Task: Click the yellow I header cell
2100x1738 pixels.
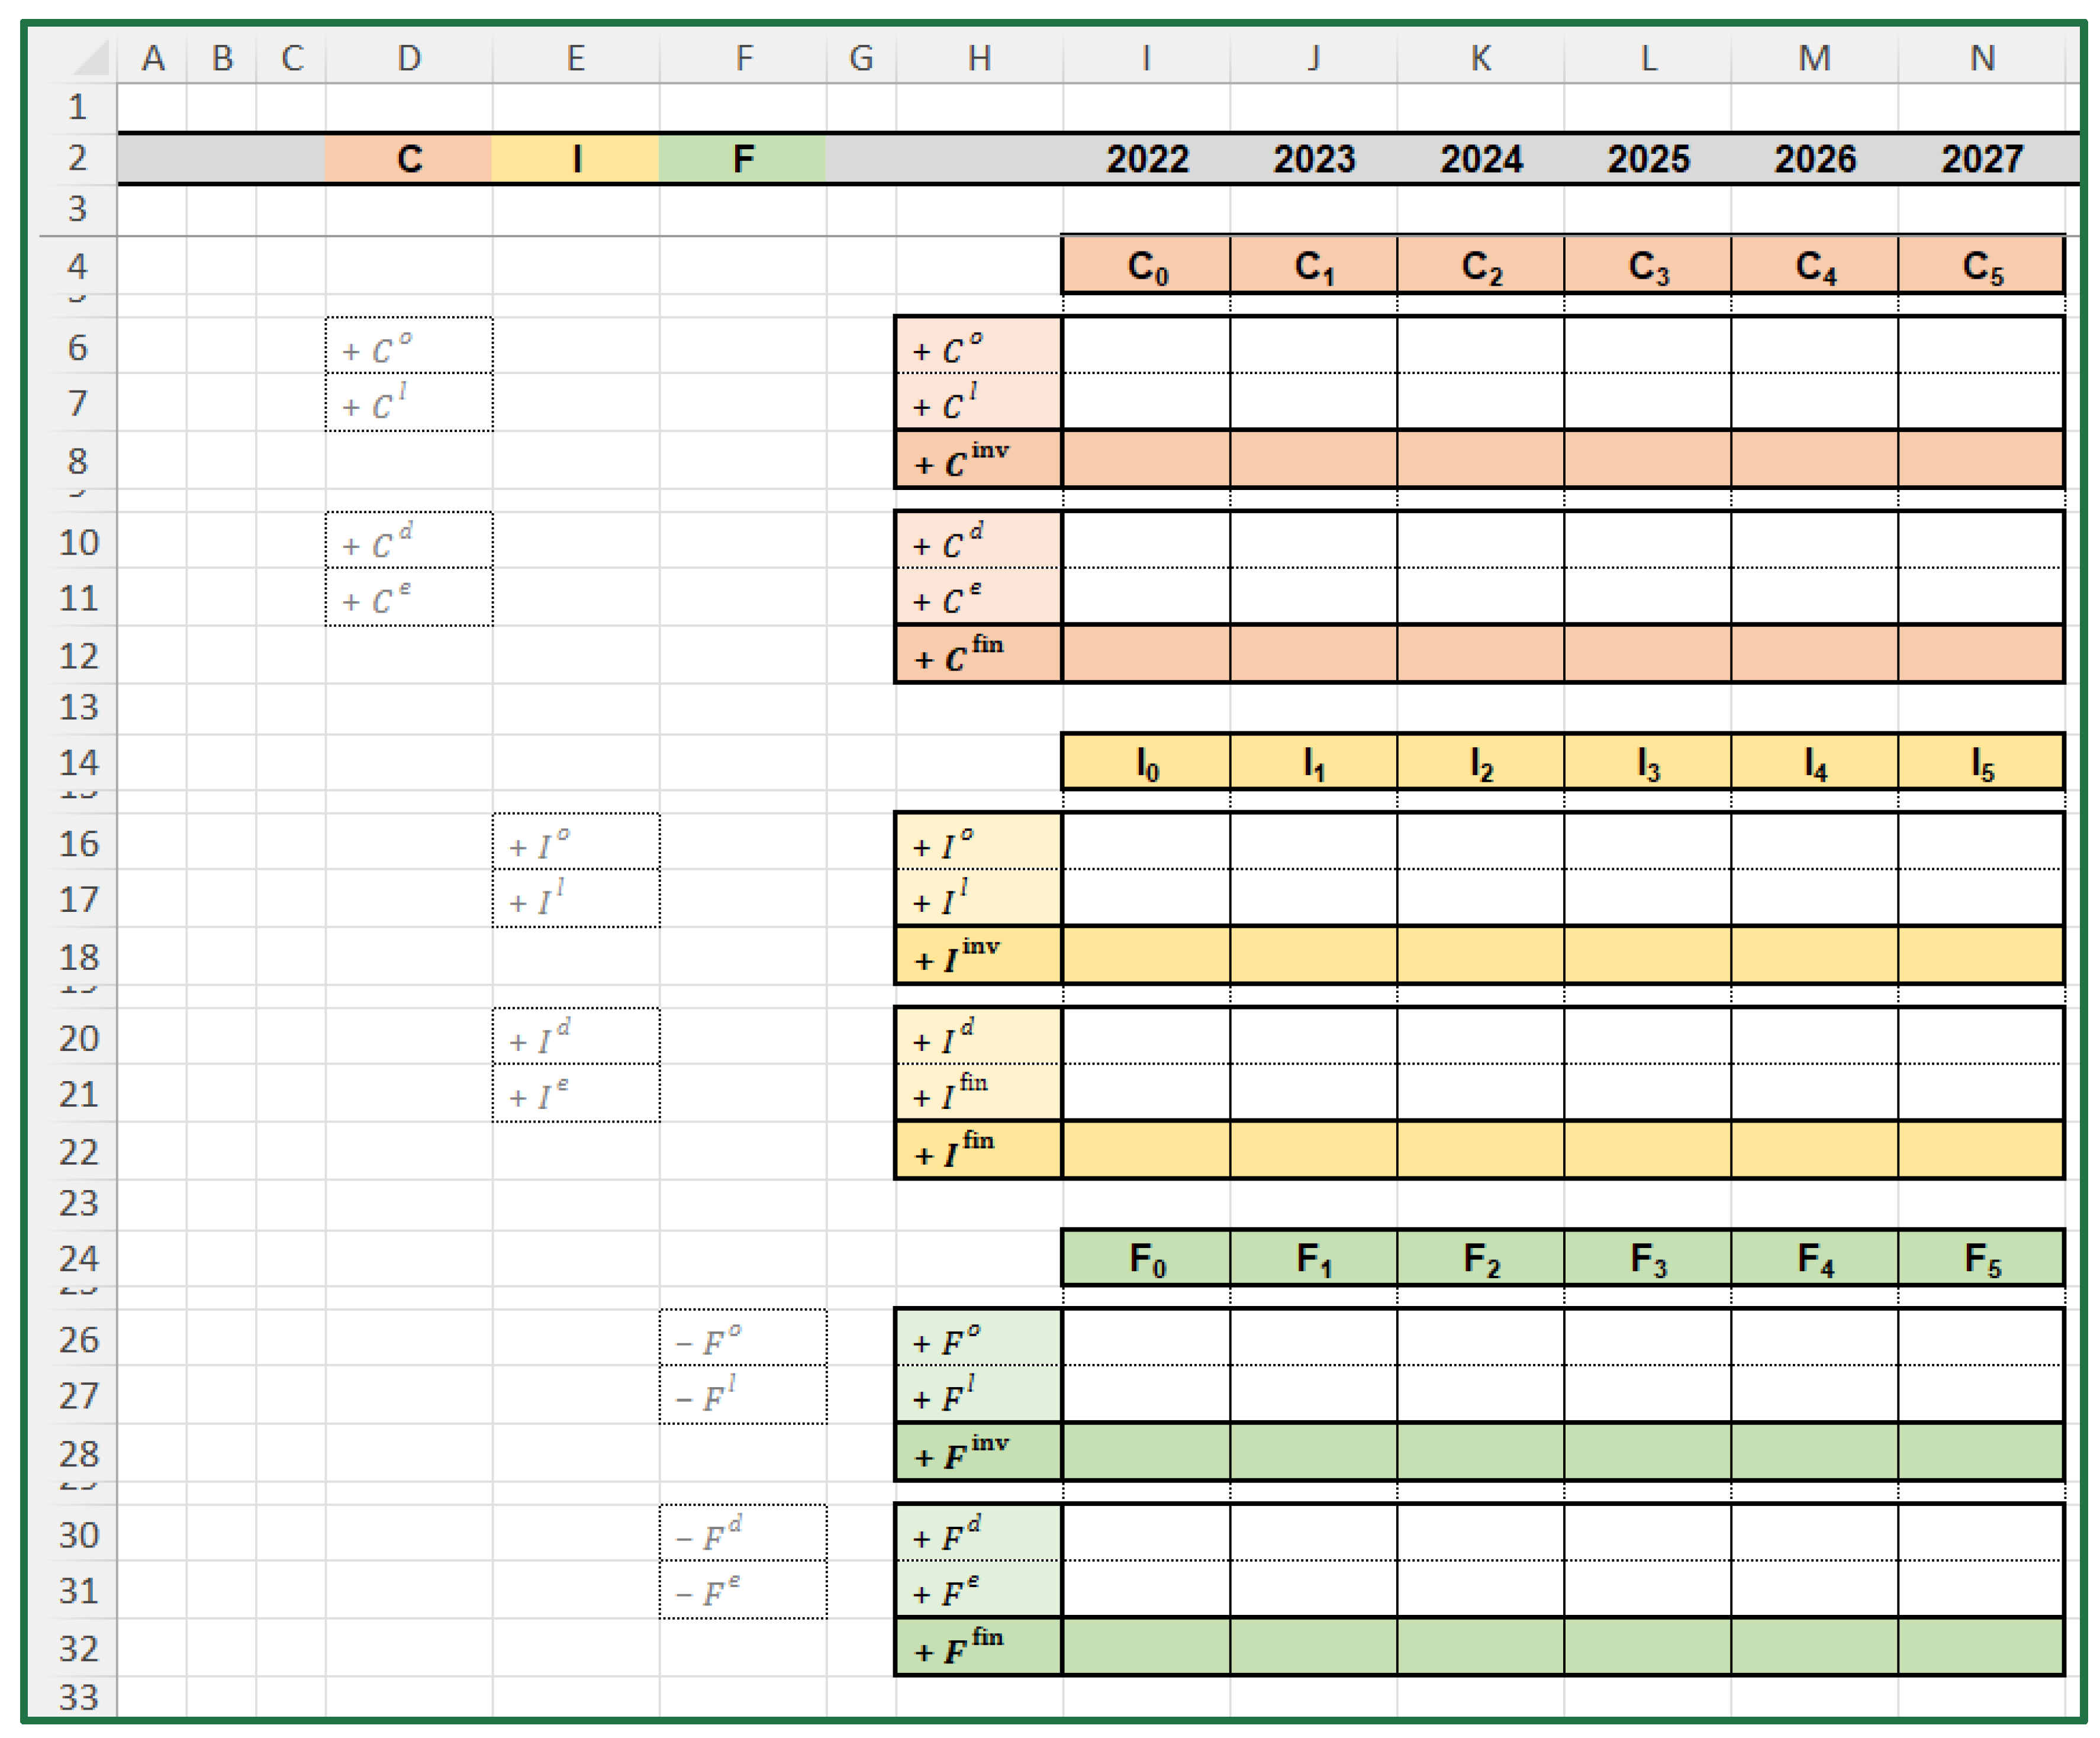Action: (575, 159)
